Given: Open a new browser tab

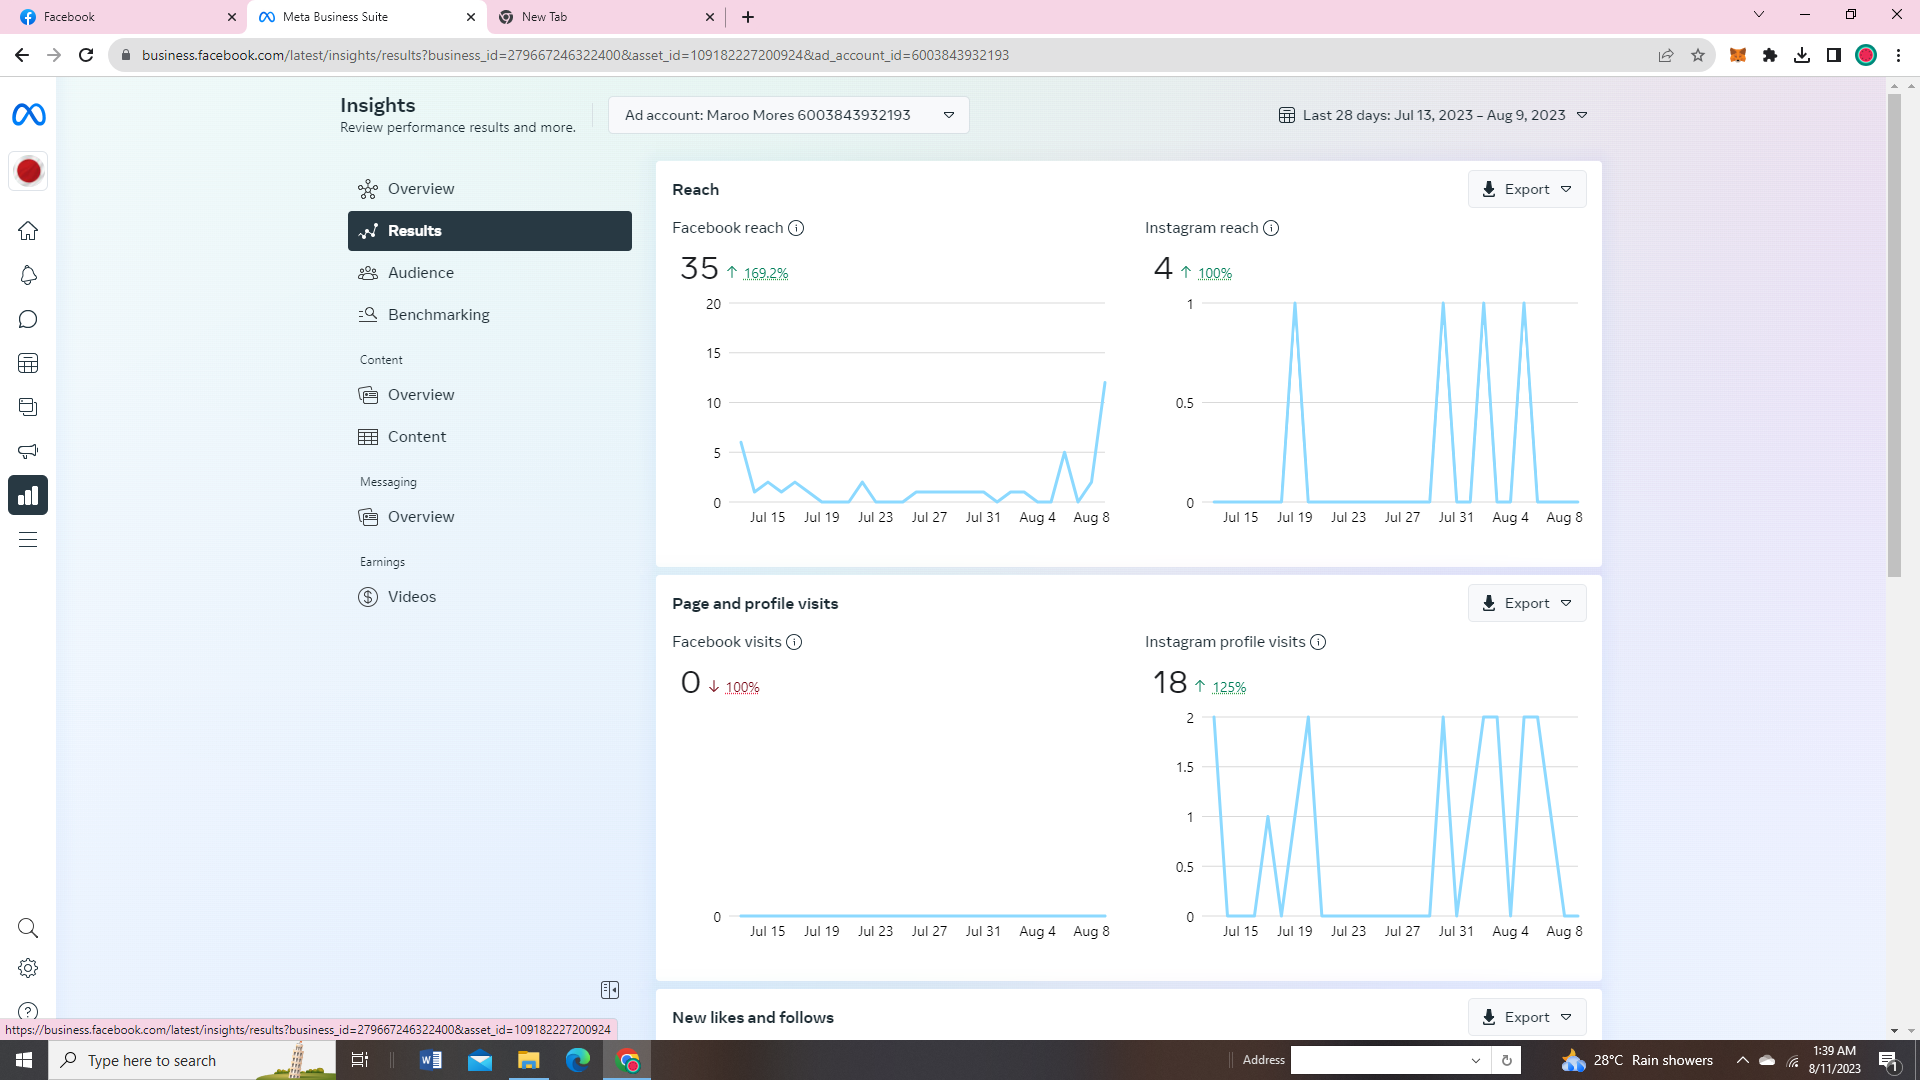Looking at the screenshot, I should pyautogui.click(x=748, y=17).
